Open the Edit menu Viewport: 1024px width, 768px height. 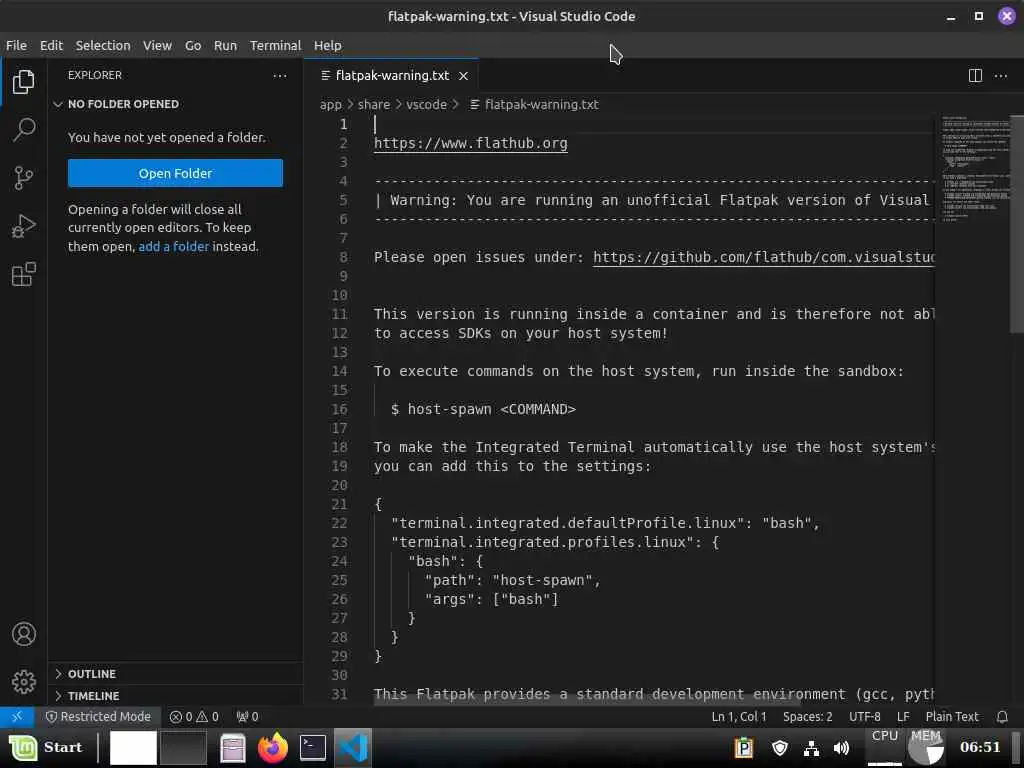[51, 46]
